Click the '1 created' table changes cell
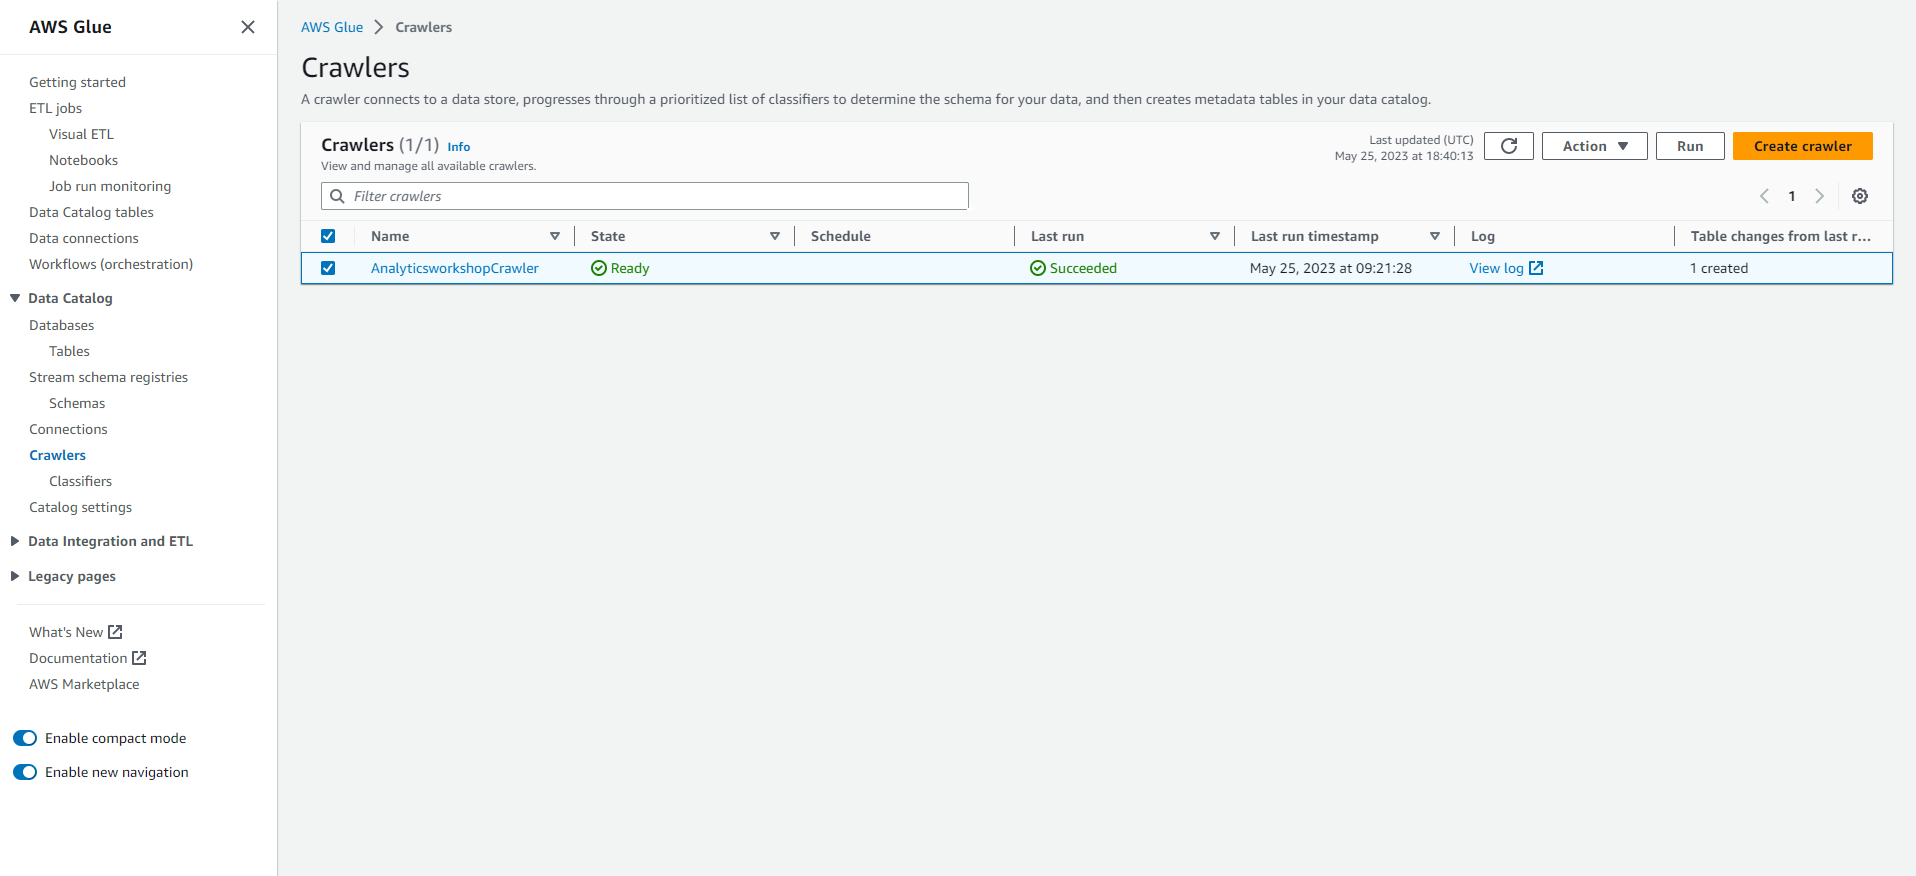 [x=1719, y=268]
